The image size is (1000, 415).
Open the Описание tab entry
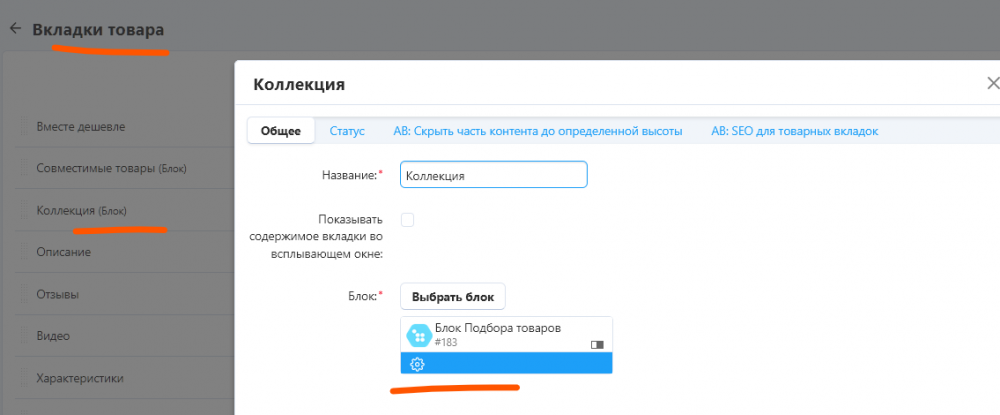(64, 252)
